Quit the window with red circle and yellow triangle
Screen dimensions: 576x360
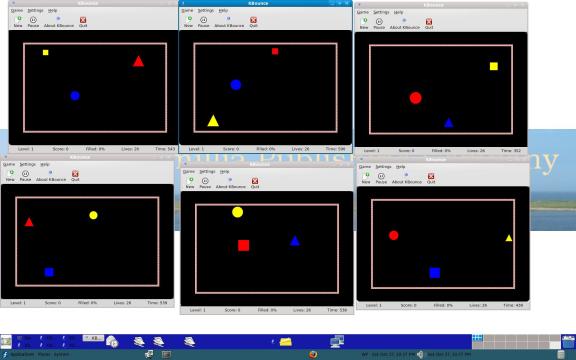(431, 178)
